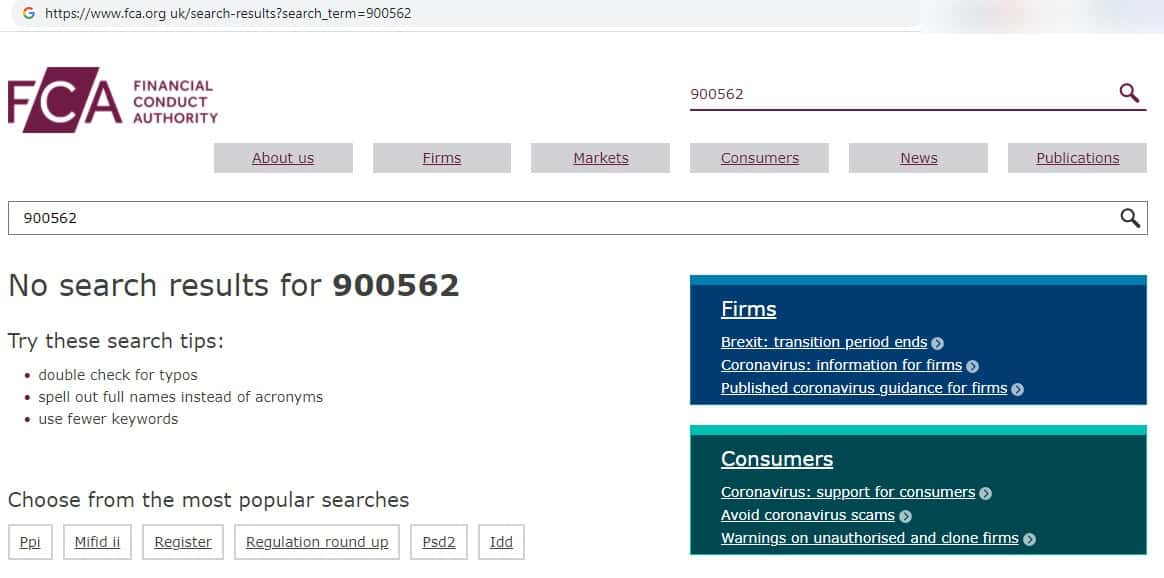
Task: Open the News navigation menu
Action: [x=918, y=158]
